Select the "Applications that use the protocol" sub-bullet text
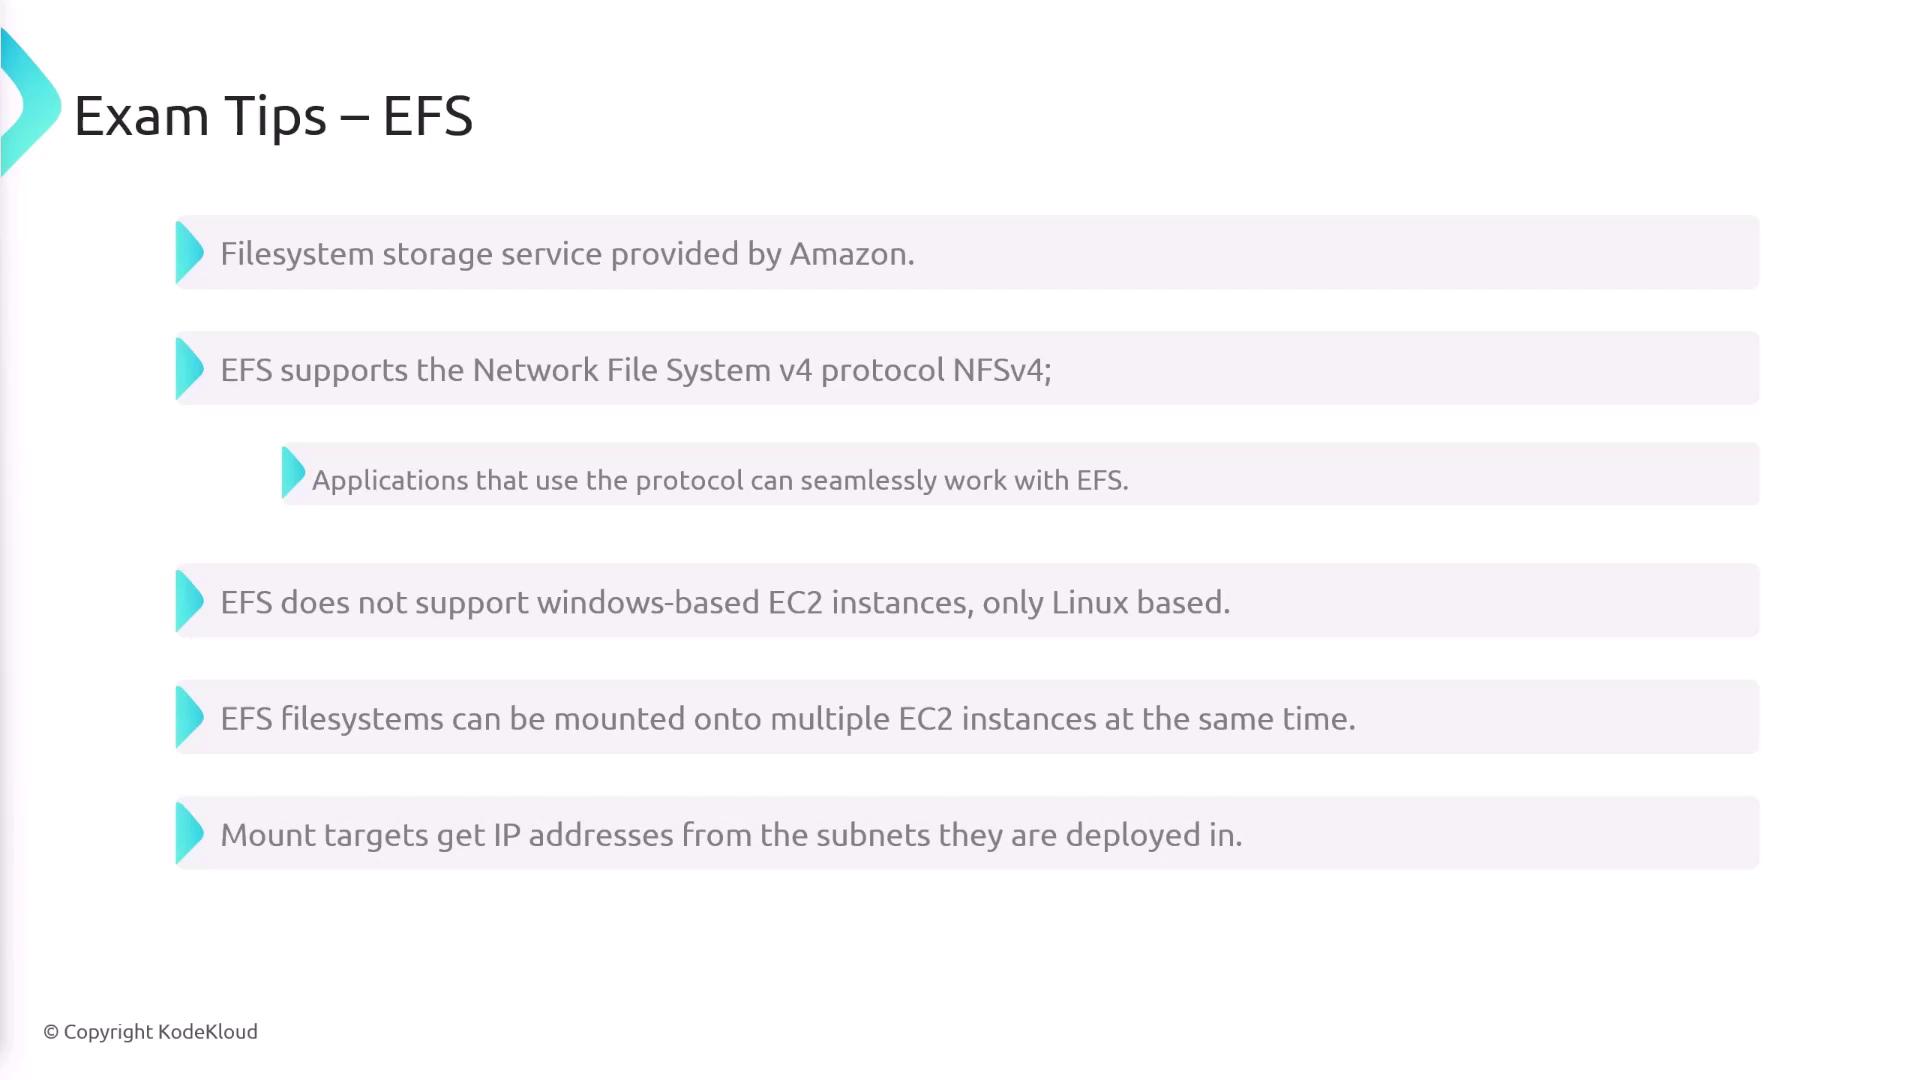Screen dimensions: 1920x1080 click(x=720, y=480)
